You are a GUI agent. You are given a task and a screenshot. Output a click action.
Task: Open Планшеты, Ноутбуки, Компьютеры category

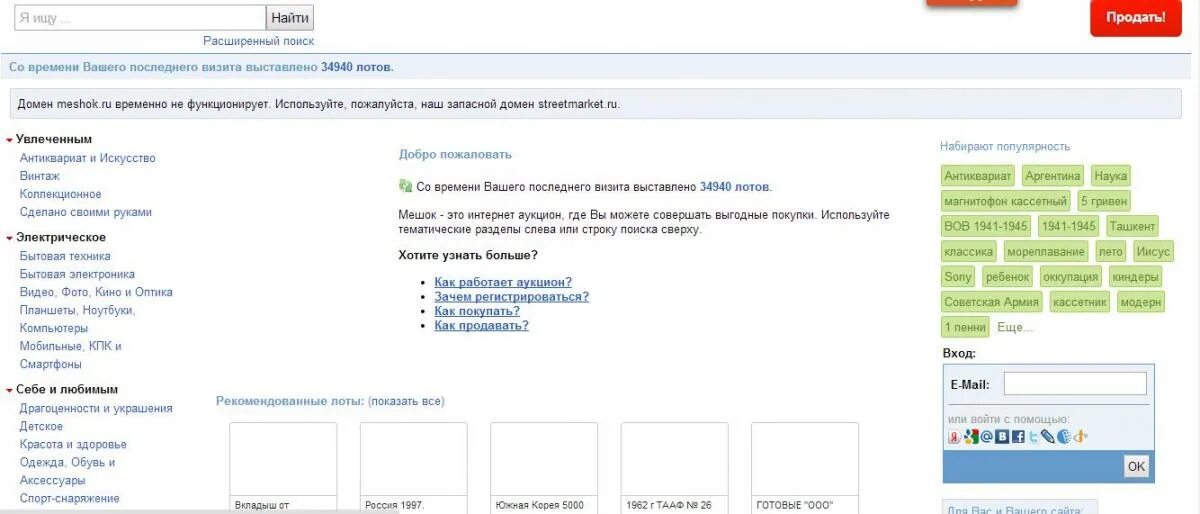pyautogui.click(x=77, y=319)
